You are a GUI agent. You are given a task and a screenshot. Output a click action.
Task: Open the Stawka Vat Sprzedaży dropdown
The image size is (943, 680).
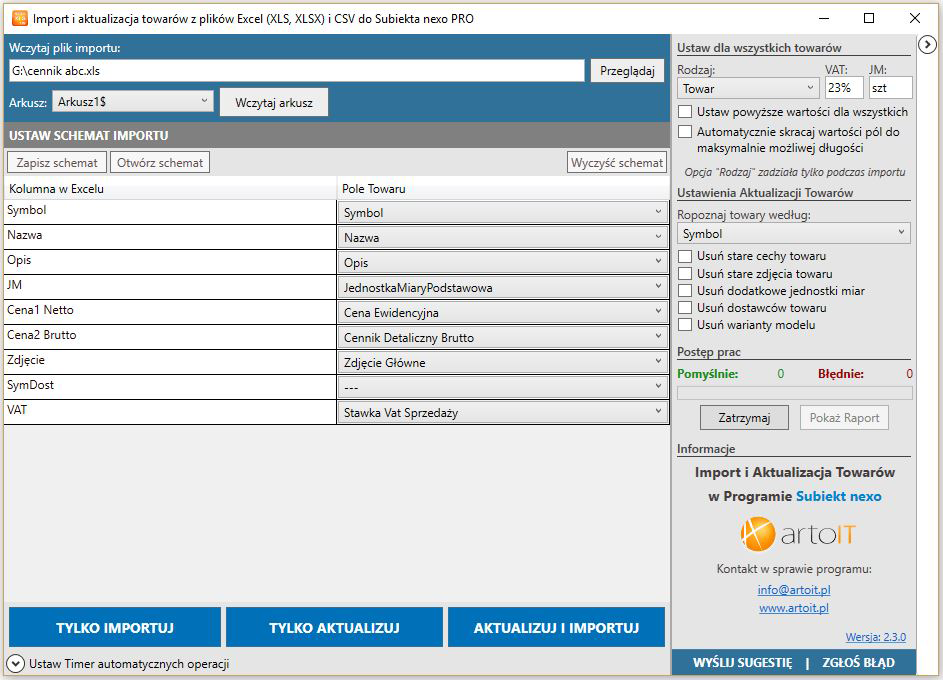503,412
